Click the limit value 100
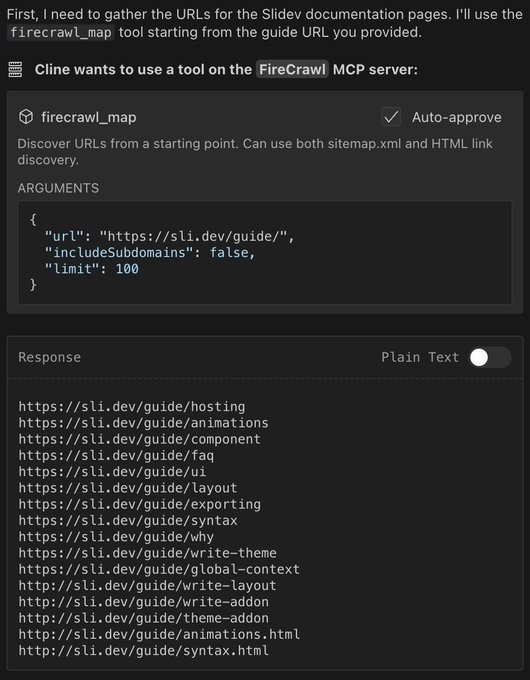The width and height of the screenshot is (530, 680). pos(127,269)
